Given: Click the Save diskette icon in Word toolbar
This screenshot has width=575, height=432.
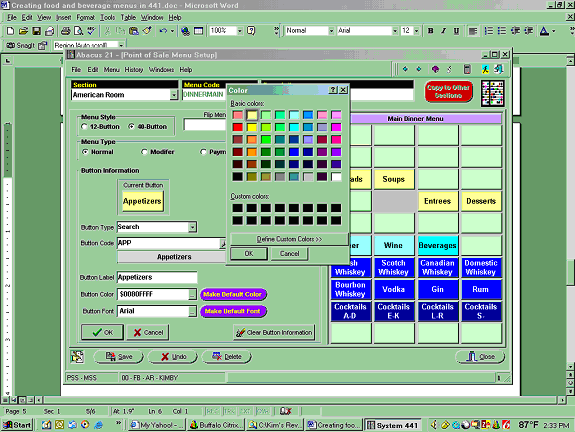Looking at the screenshot, I should click(36, 31).
